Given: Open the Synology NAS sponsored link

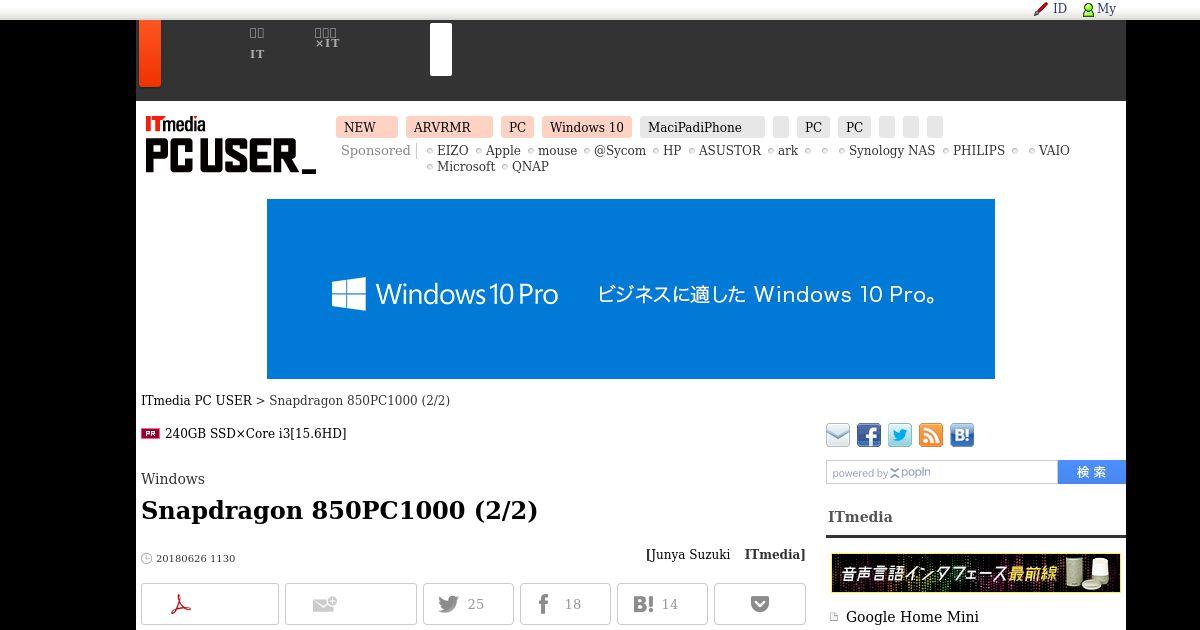Looking at the screenshot, I should tap(892, 150).
